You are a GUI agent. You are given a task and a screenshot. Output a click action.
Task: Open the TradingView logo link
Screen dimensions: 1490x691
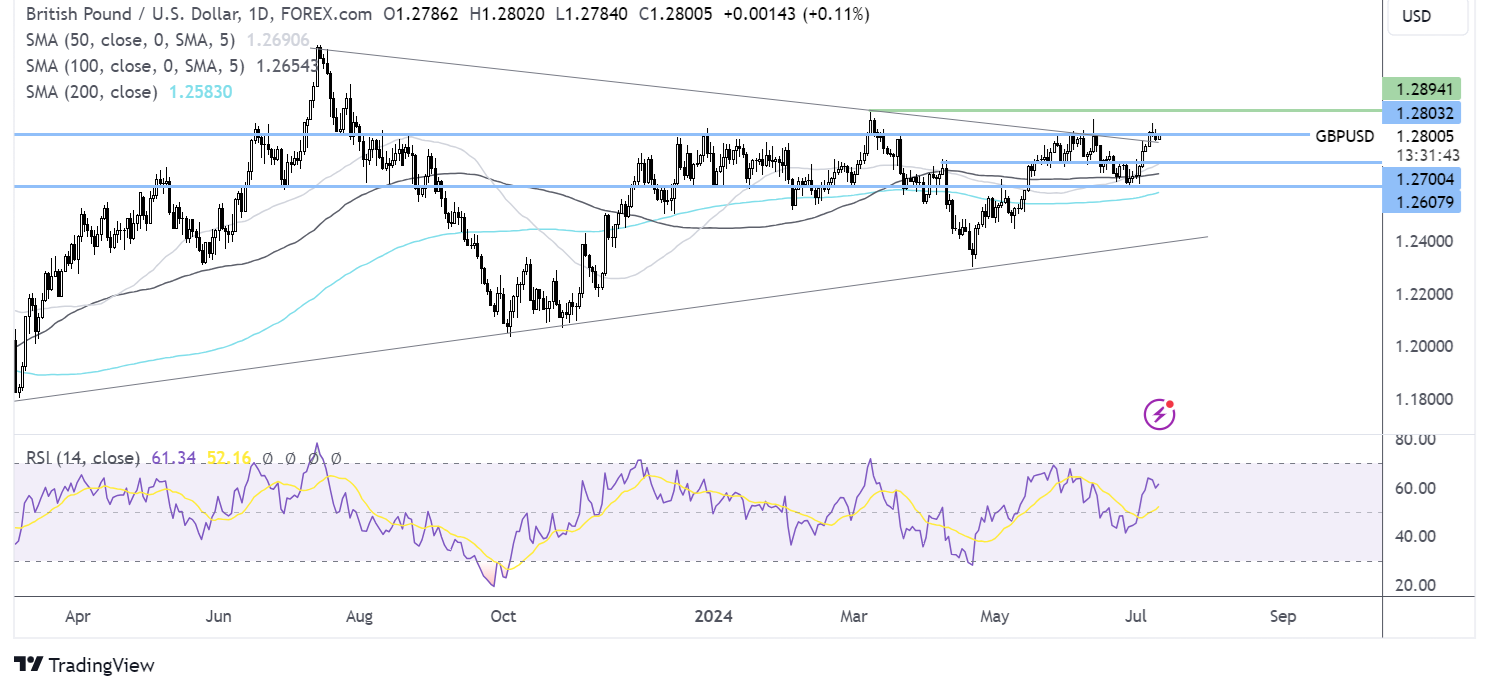click(85, 665)
